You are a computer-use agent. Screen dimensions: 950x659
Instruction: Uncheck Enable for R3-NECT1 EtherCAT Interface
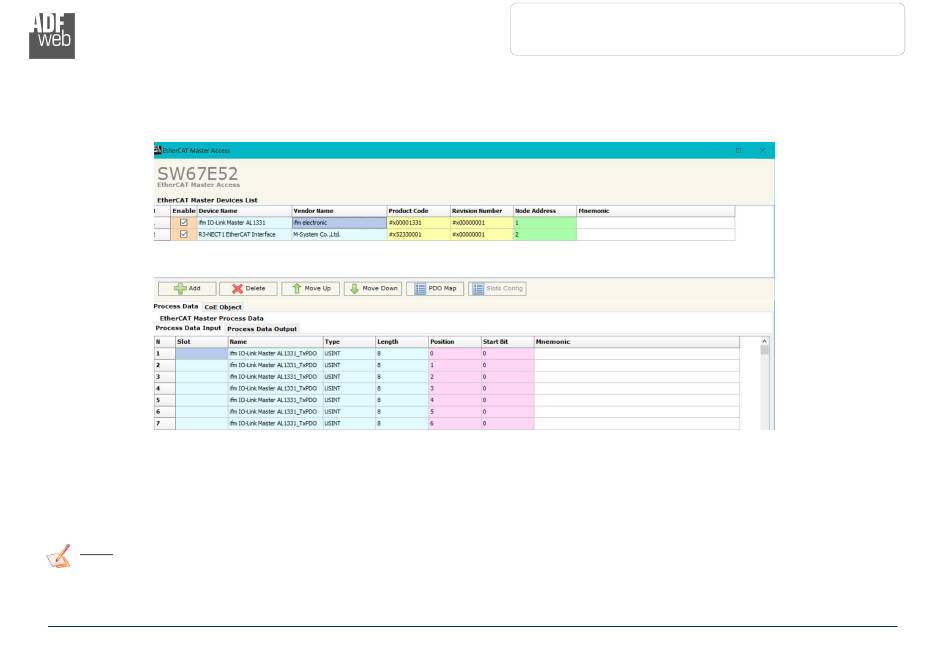pyautogui.click(x=183, y=234)
